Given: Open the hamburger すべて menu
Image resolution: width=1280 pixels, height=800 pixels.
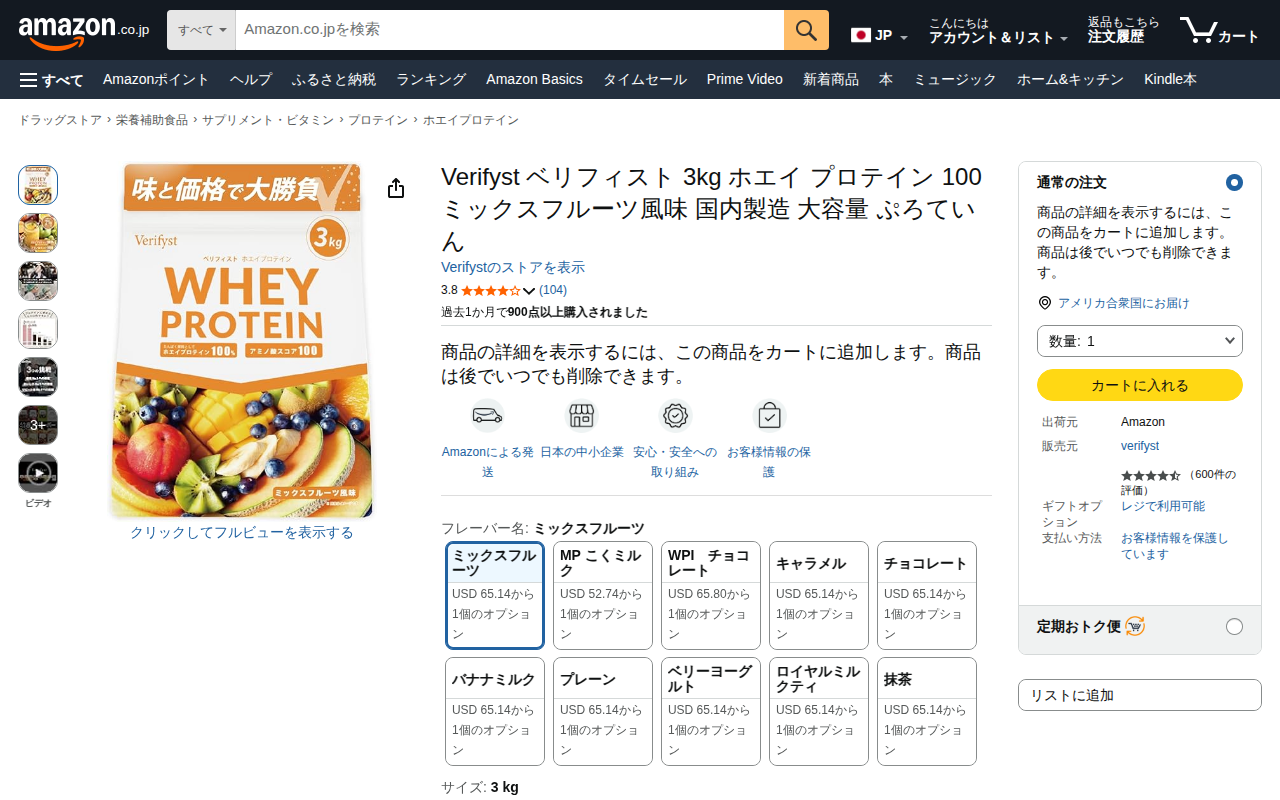Looking at the screenshot, I should [51, 80].
